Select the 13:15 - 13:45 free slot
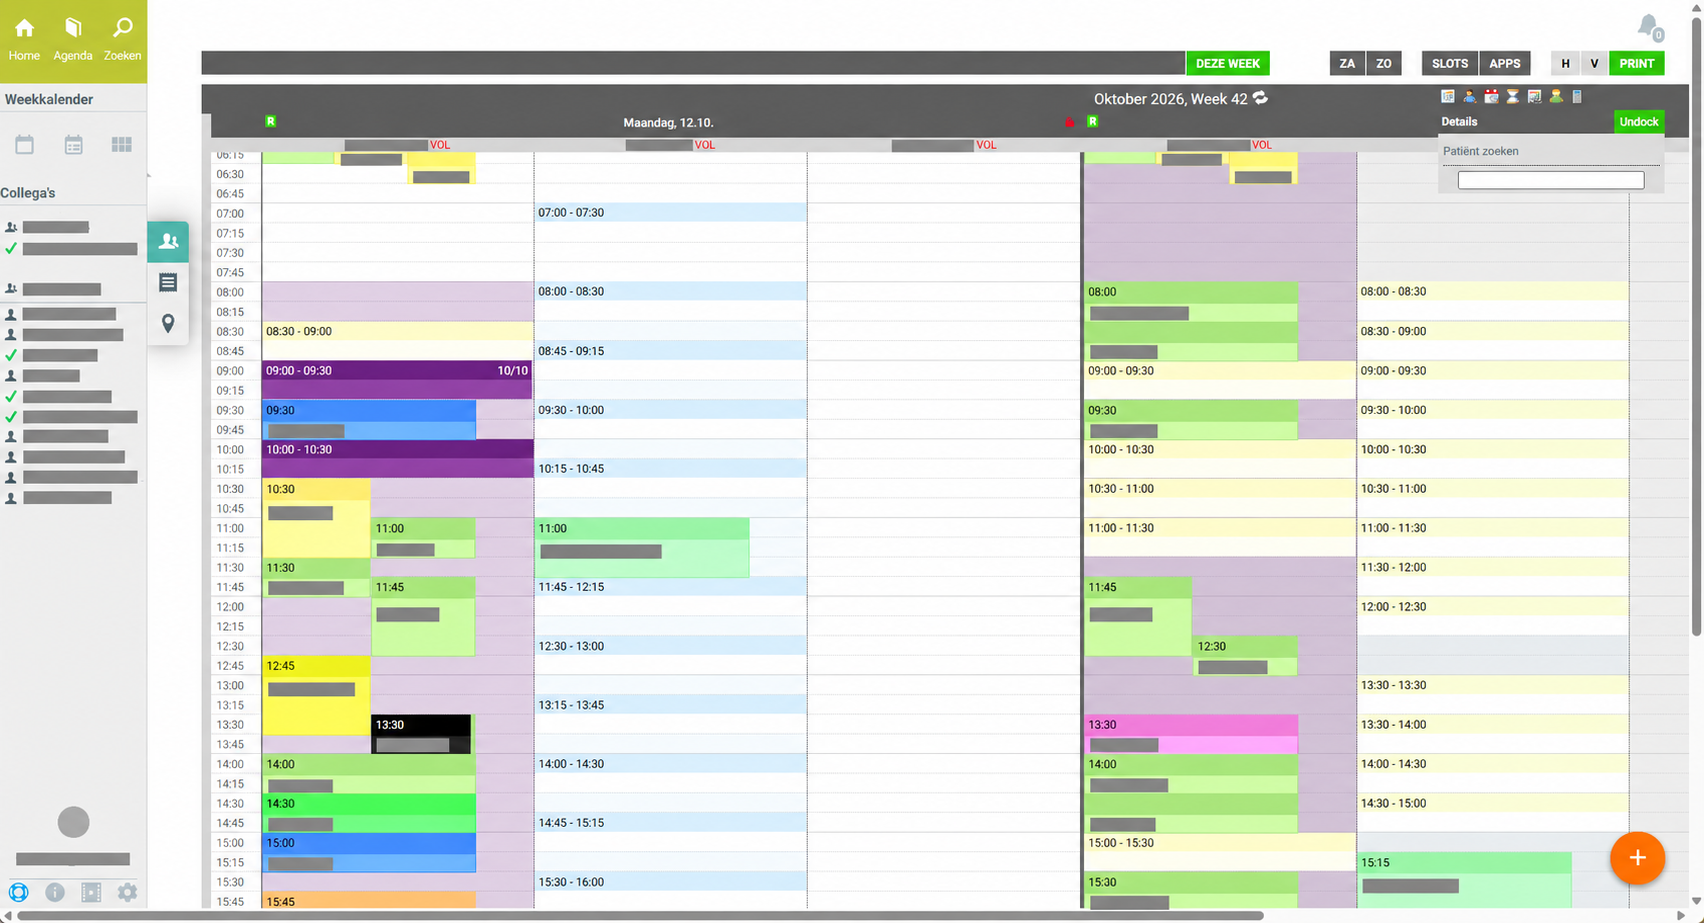The height and width of the screenshot is (923, 1704). click(670, 705)
